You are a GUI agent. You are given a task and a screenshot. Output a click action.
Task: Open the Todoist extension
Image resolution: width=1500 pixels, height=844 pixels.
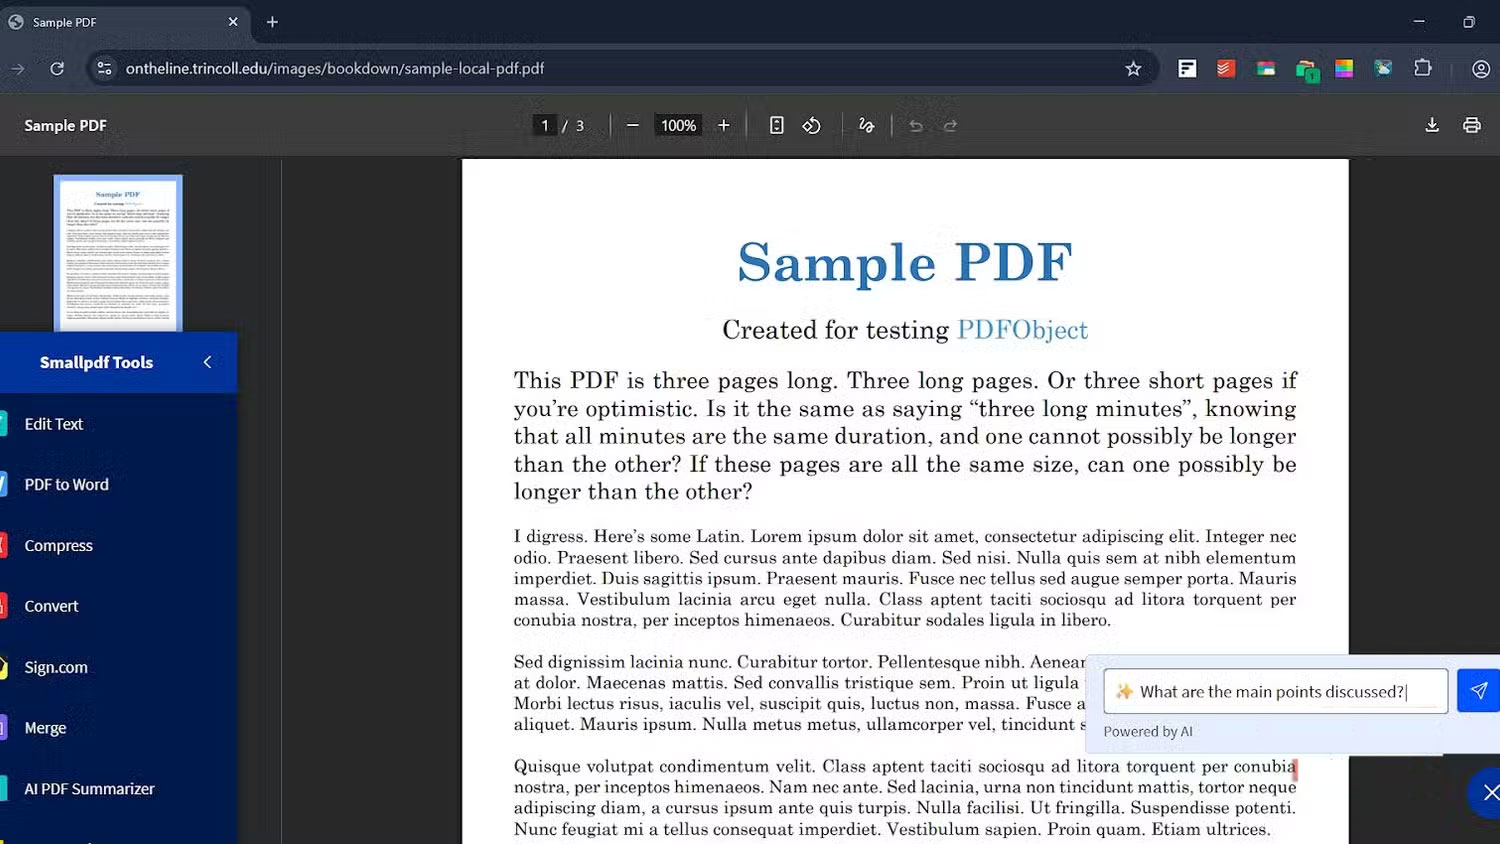click(x=1225, y=68)
